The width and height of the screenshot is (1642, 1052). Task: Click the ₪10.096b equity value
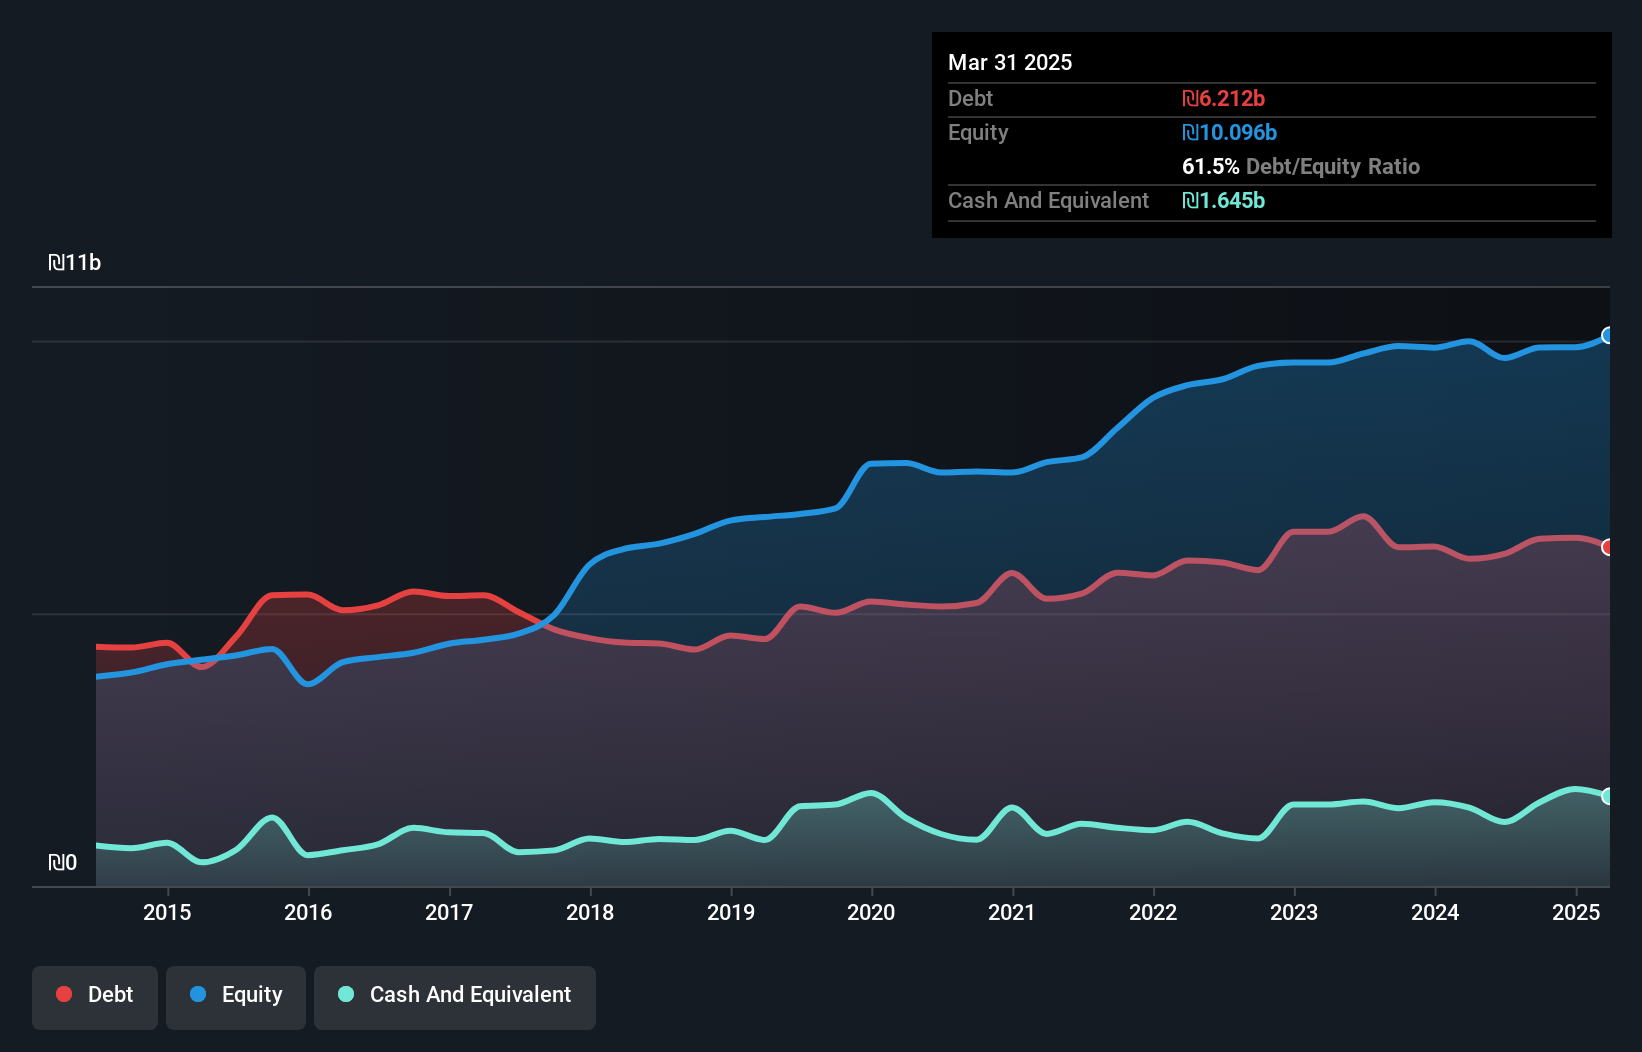click(1229, 132)
